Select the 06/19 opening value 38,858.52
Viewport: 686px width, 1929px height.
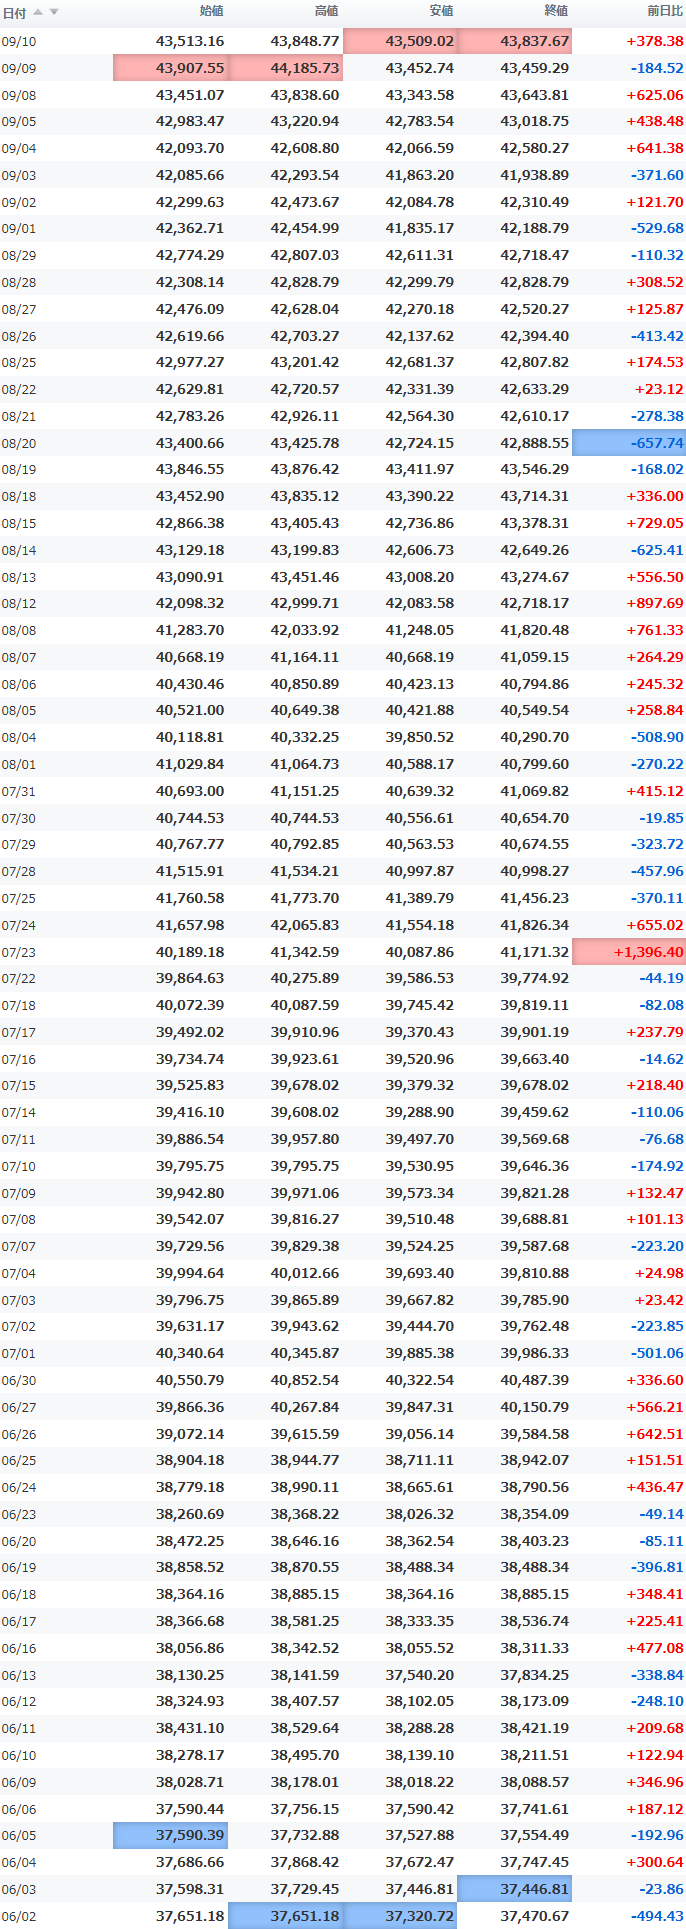190,1568
